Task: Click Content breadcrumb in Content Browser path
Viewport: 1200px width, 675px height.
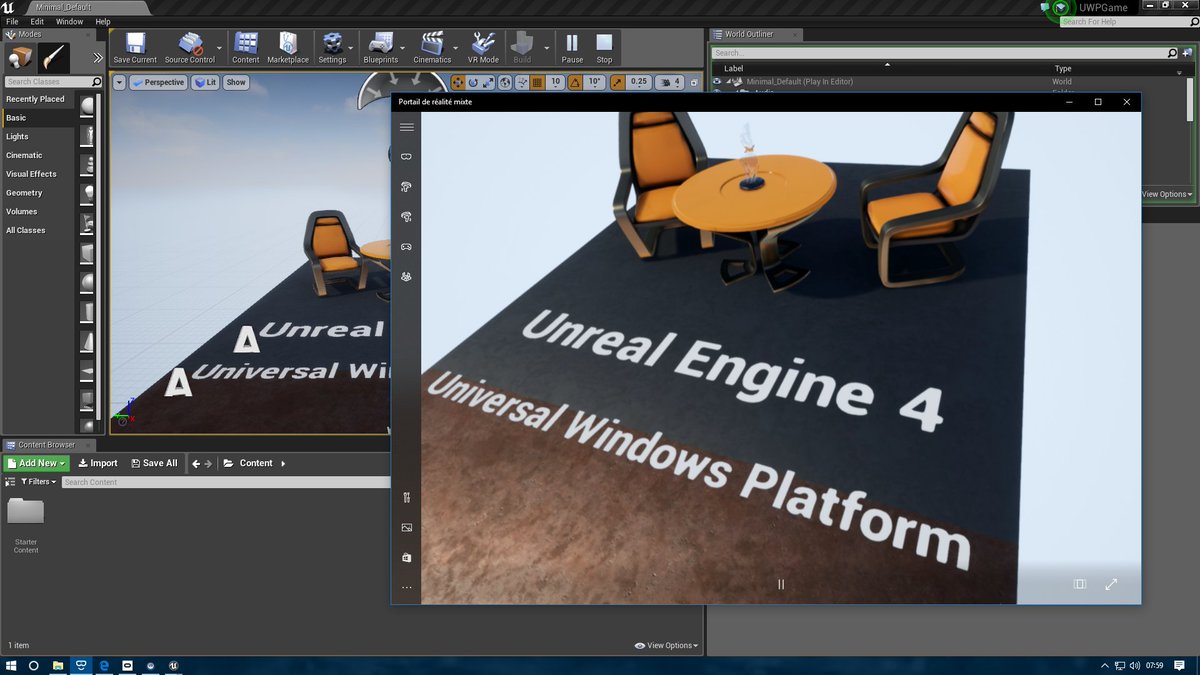Action: click(x=256, y=463)
